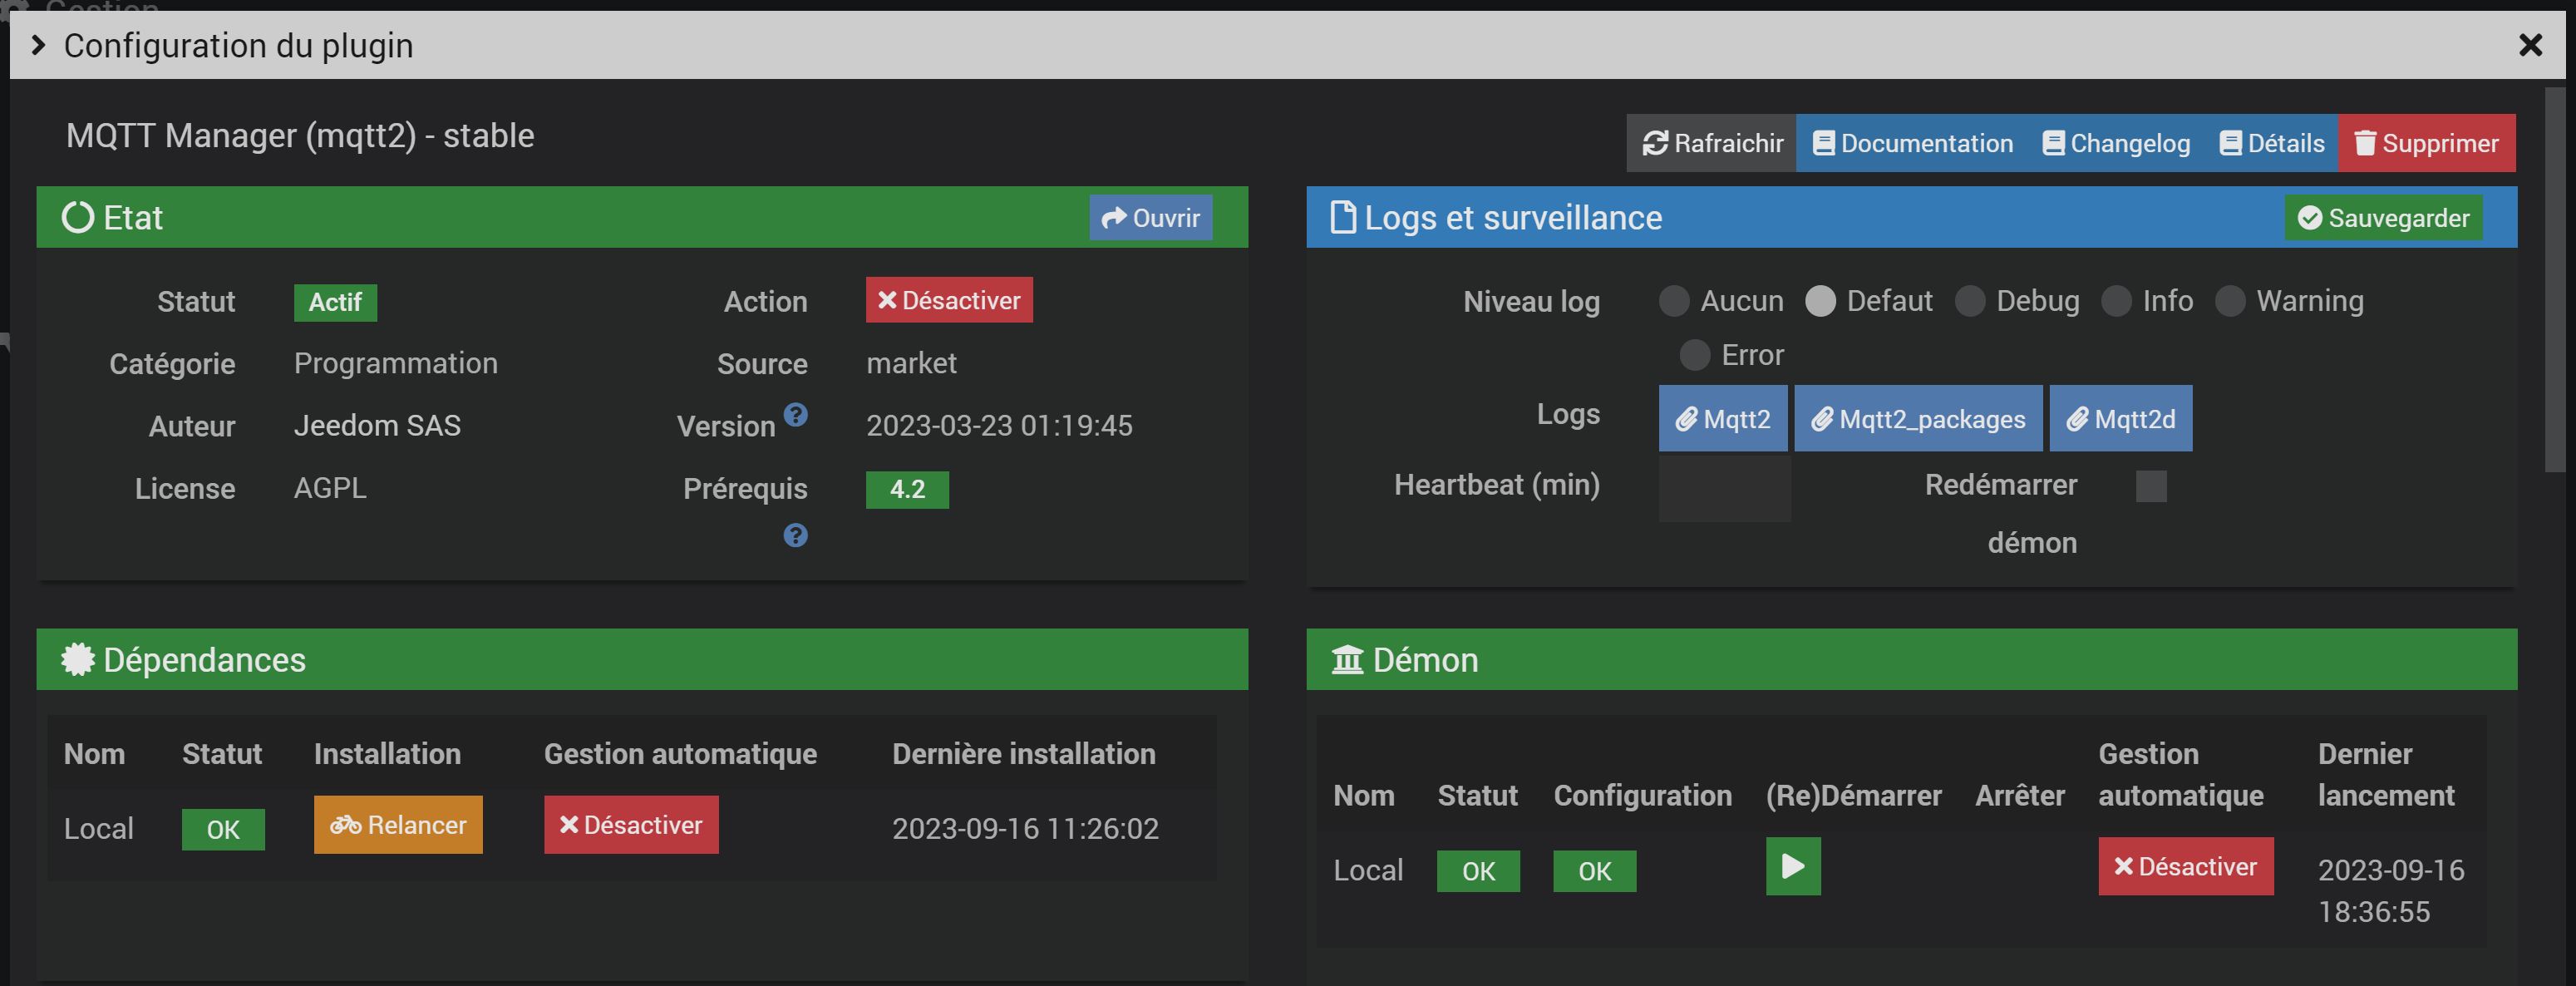This screenshot has height=986, width=2576.
Task: Collapse the Configuration du plugin chevron
Action: click(38, 45)
